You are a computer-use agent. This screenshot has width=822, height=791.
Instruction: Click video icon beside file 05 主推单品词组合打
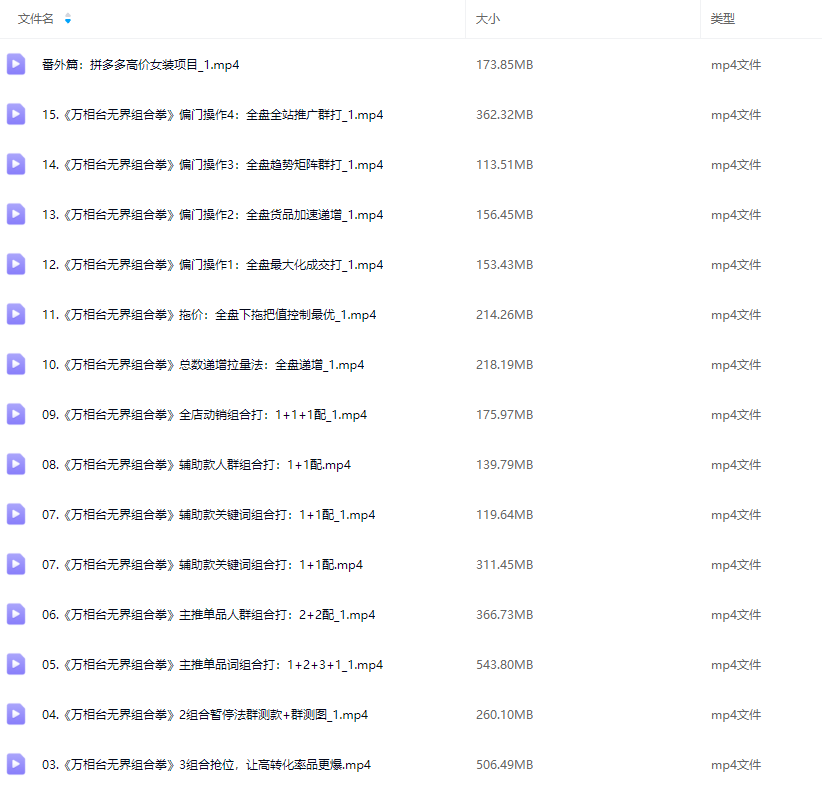(16, 665)
